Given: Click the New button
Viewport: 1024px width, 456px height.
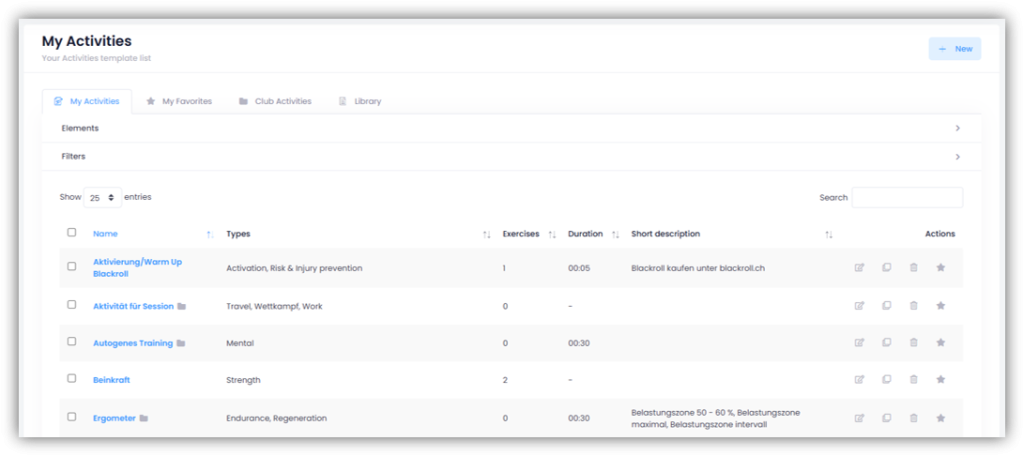Looking at the screenshot, I should pos(955,48).
